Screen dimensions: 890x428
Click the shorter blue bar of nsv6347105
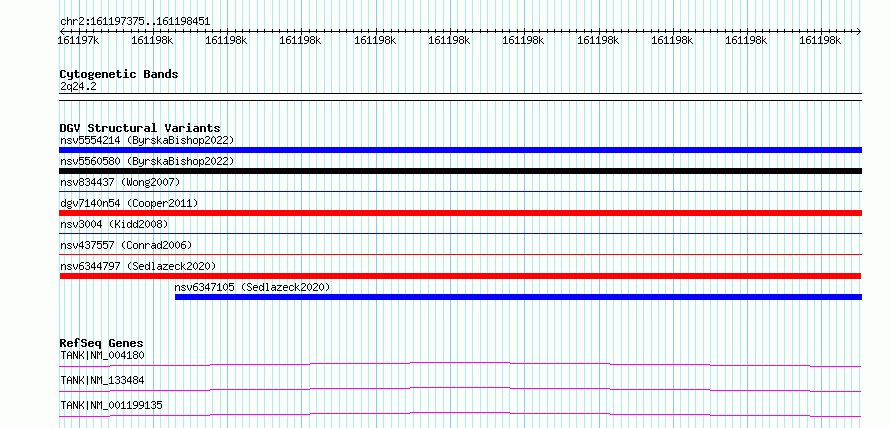point(518,297)
